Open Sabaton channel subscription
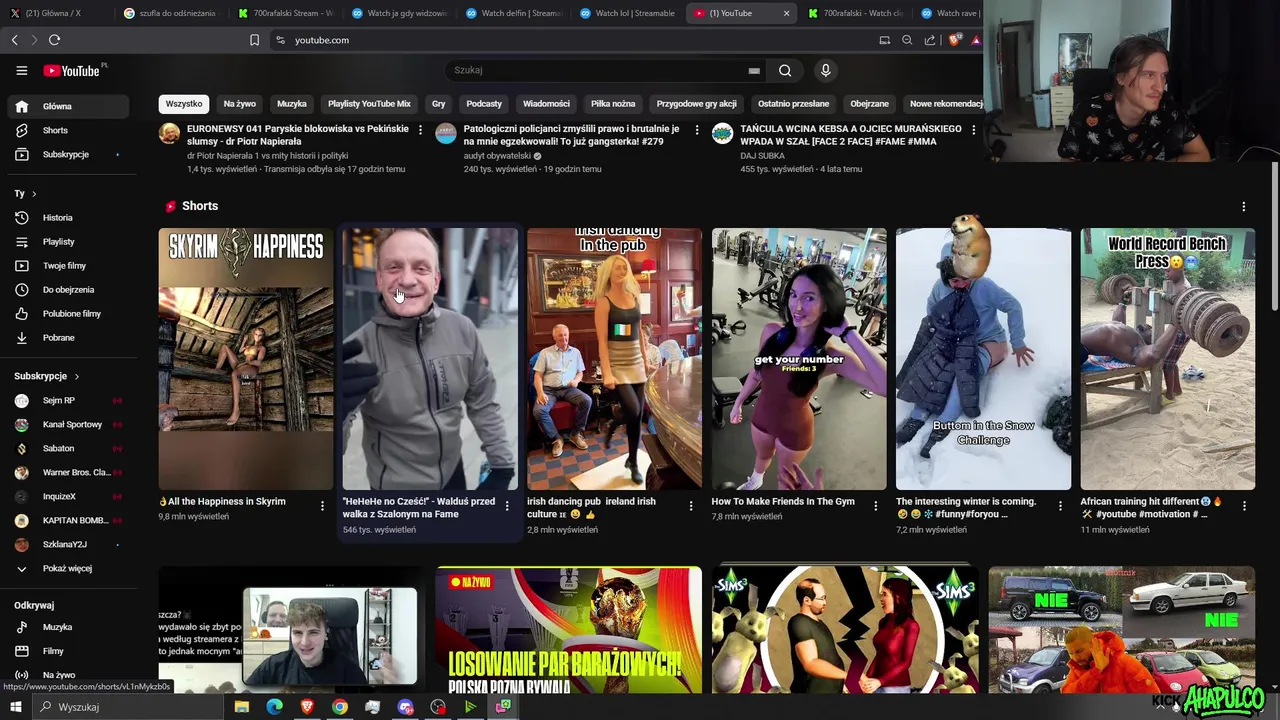 (x=68, y=448)
